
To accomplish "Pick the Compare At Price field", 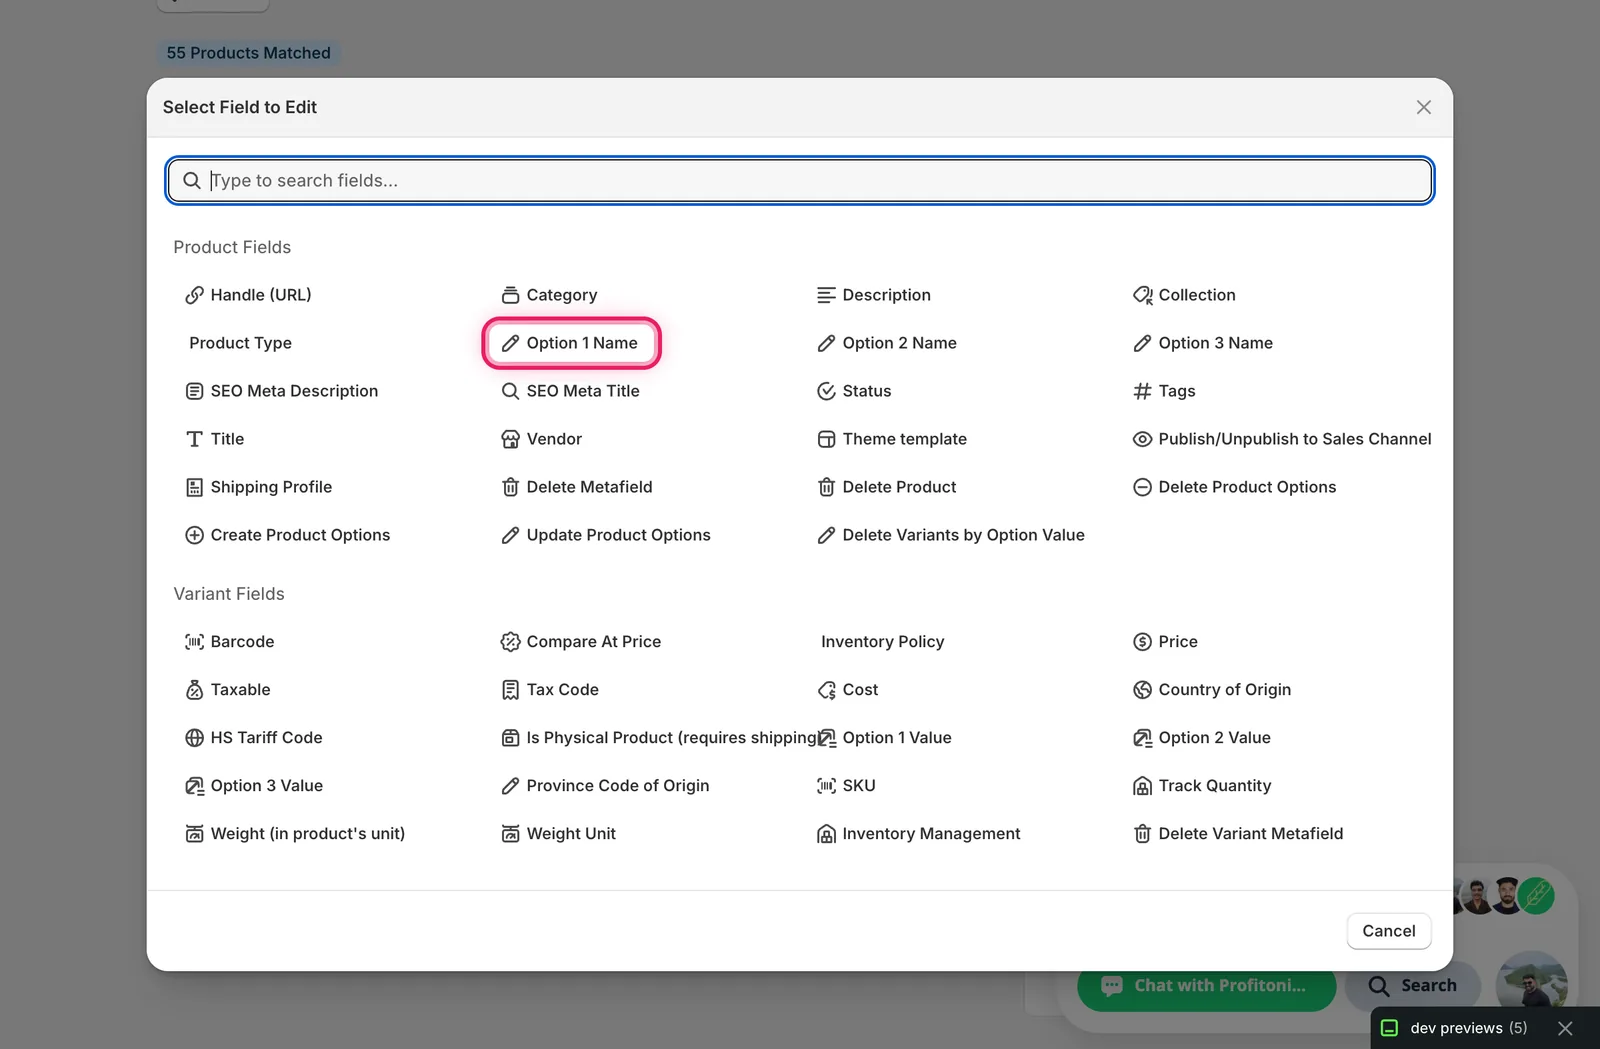I will point(581,642).
